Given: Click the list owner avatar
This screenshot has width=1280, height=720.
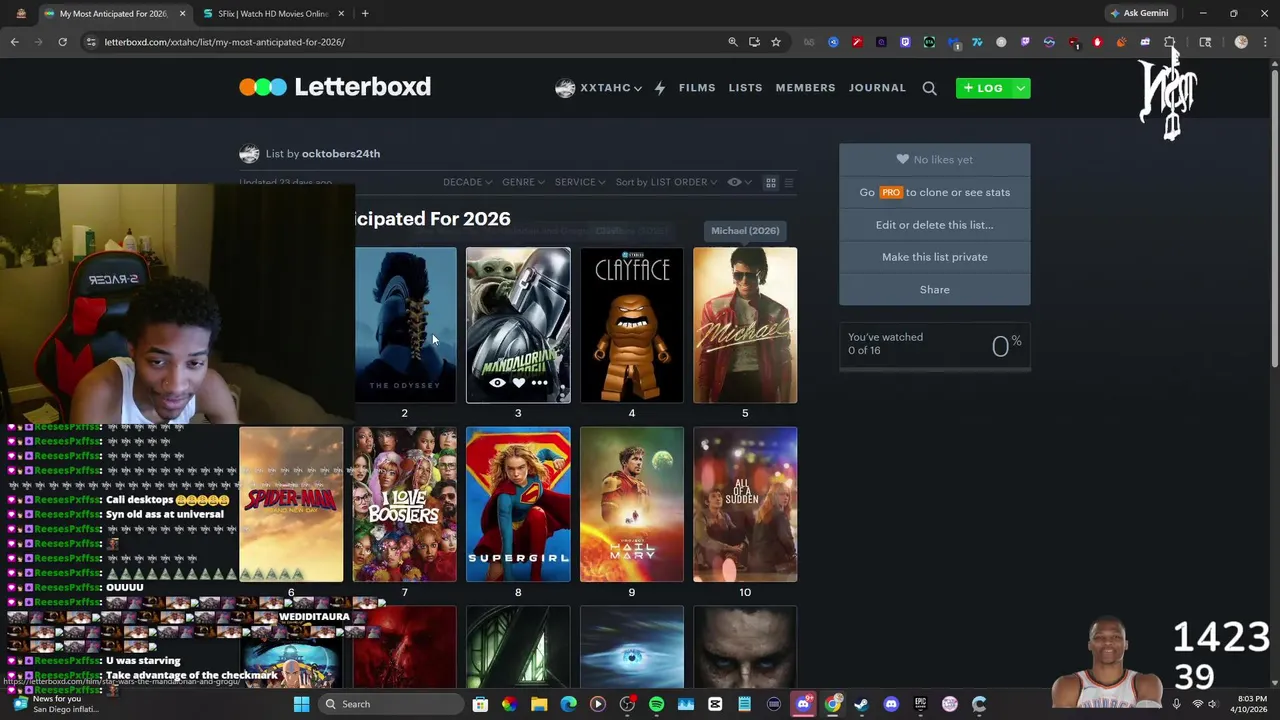Looking at the screenshot, I should (249, 154).
